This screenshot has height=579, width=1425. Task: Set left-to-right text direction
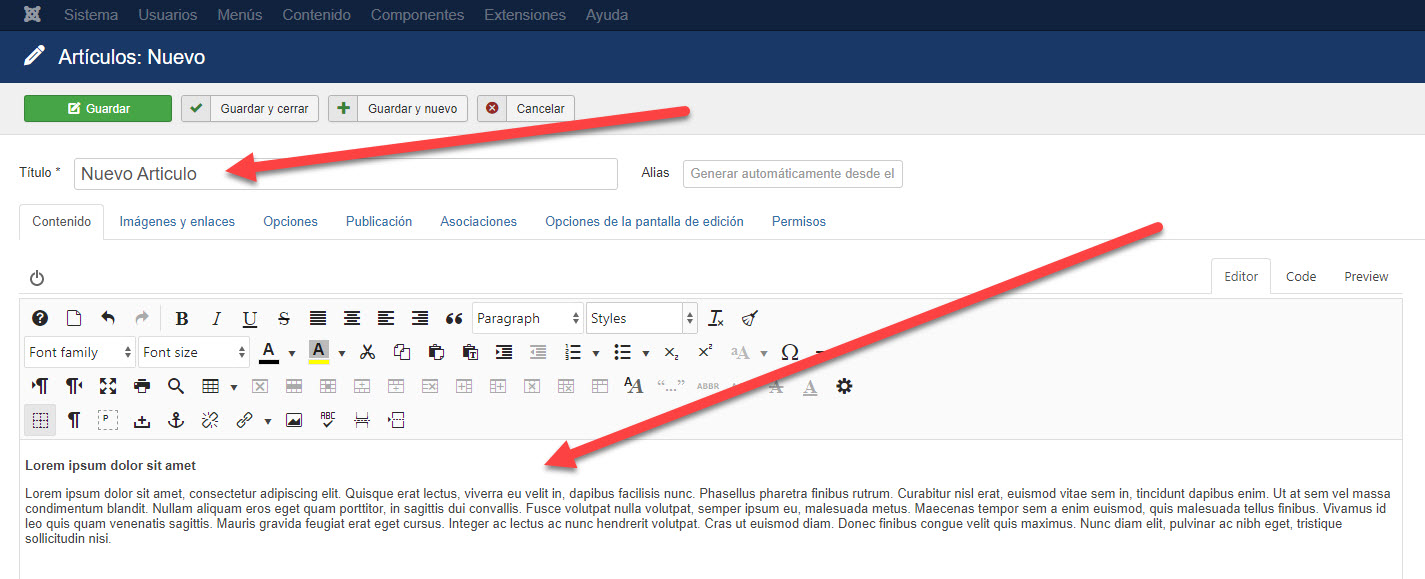[x=40, y=386]
